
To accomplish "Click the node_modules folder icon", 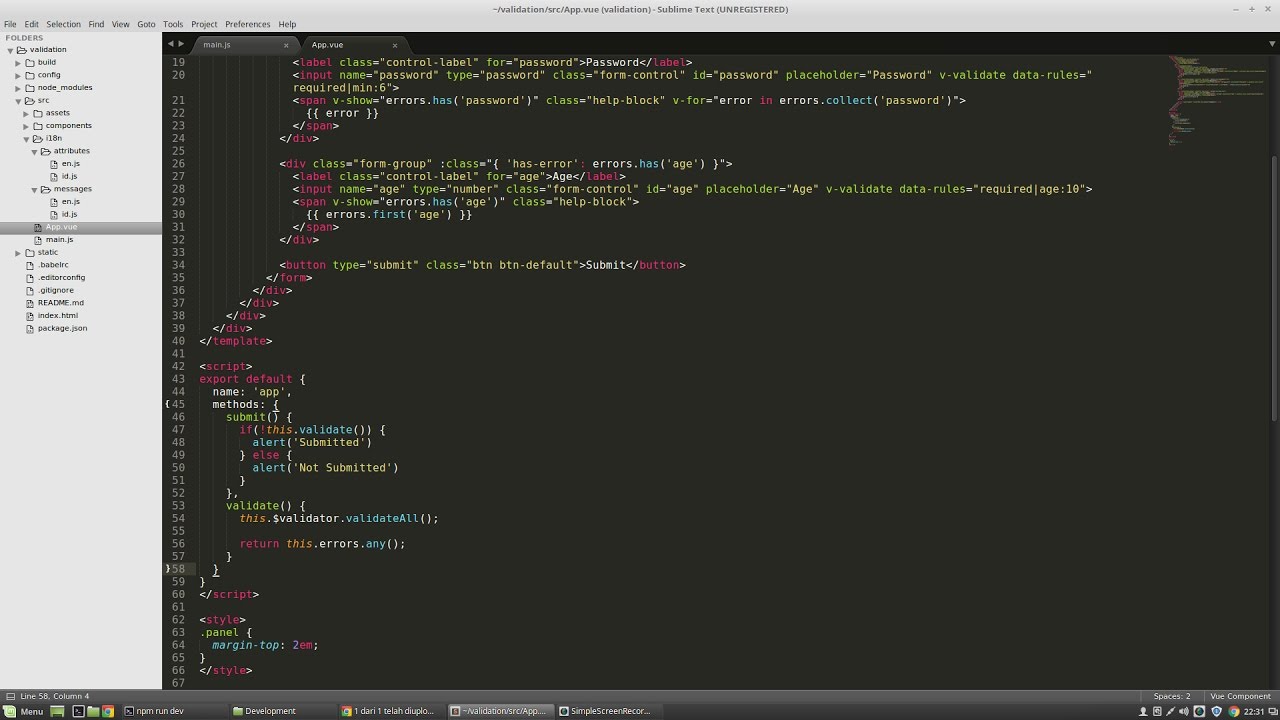I will pos(30,87).
